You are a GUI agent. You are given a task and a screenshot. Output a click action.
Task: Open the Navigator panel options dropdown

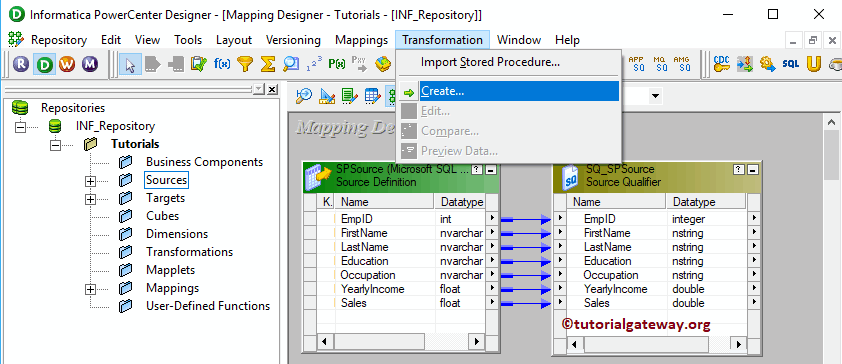259,89
